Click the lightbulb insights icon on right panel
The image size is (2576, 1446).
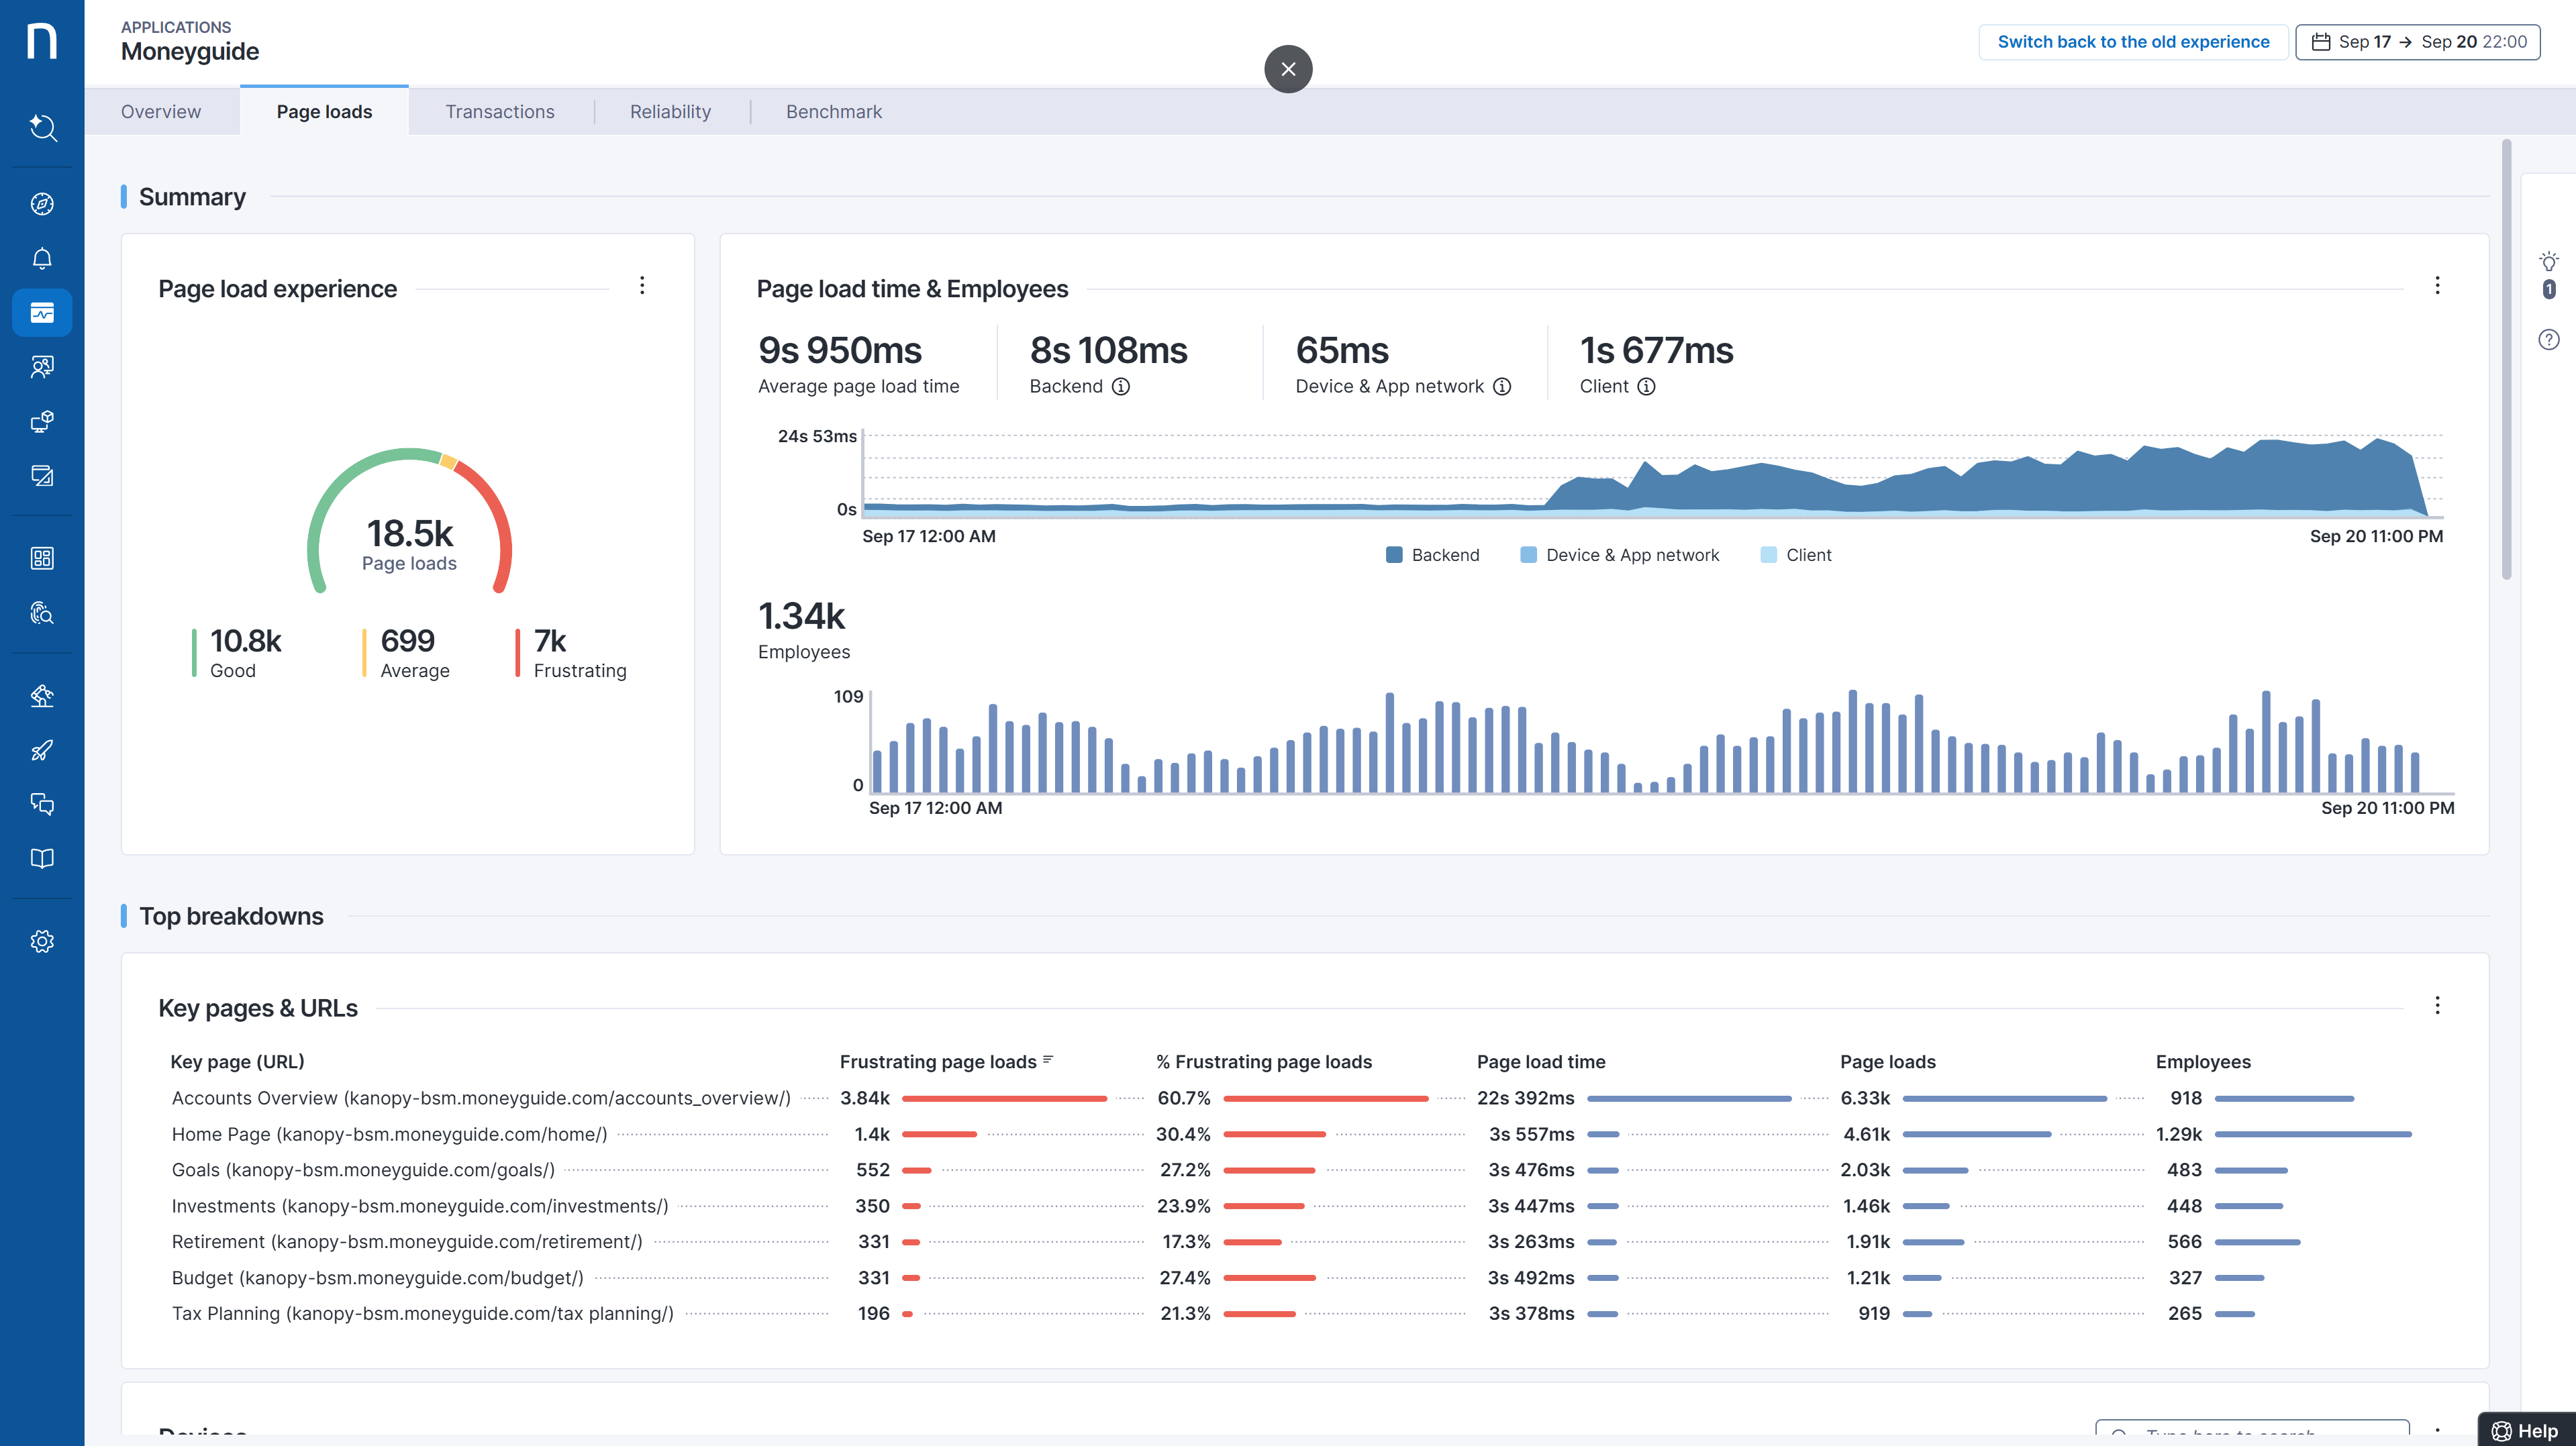(x=2548, y=263)
